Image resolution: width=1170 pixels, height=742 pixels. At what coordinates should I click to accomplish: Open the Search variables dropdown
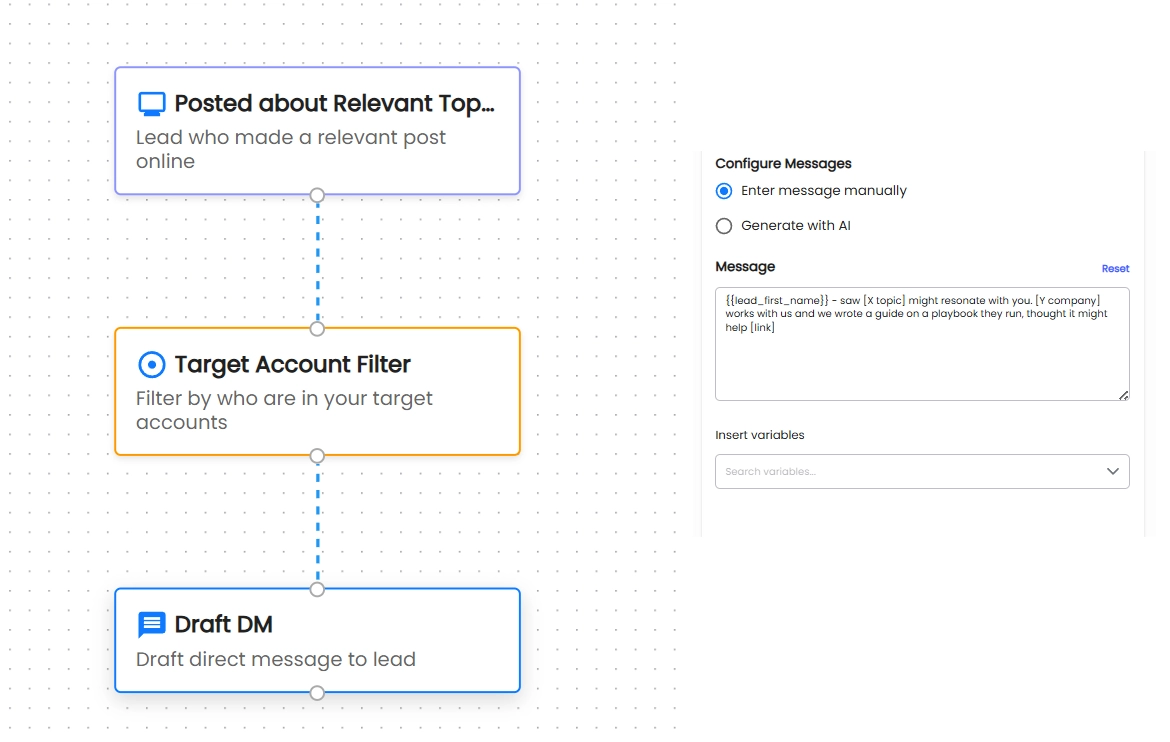coord(922,472)
